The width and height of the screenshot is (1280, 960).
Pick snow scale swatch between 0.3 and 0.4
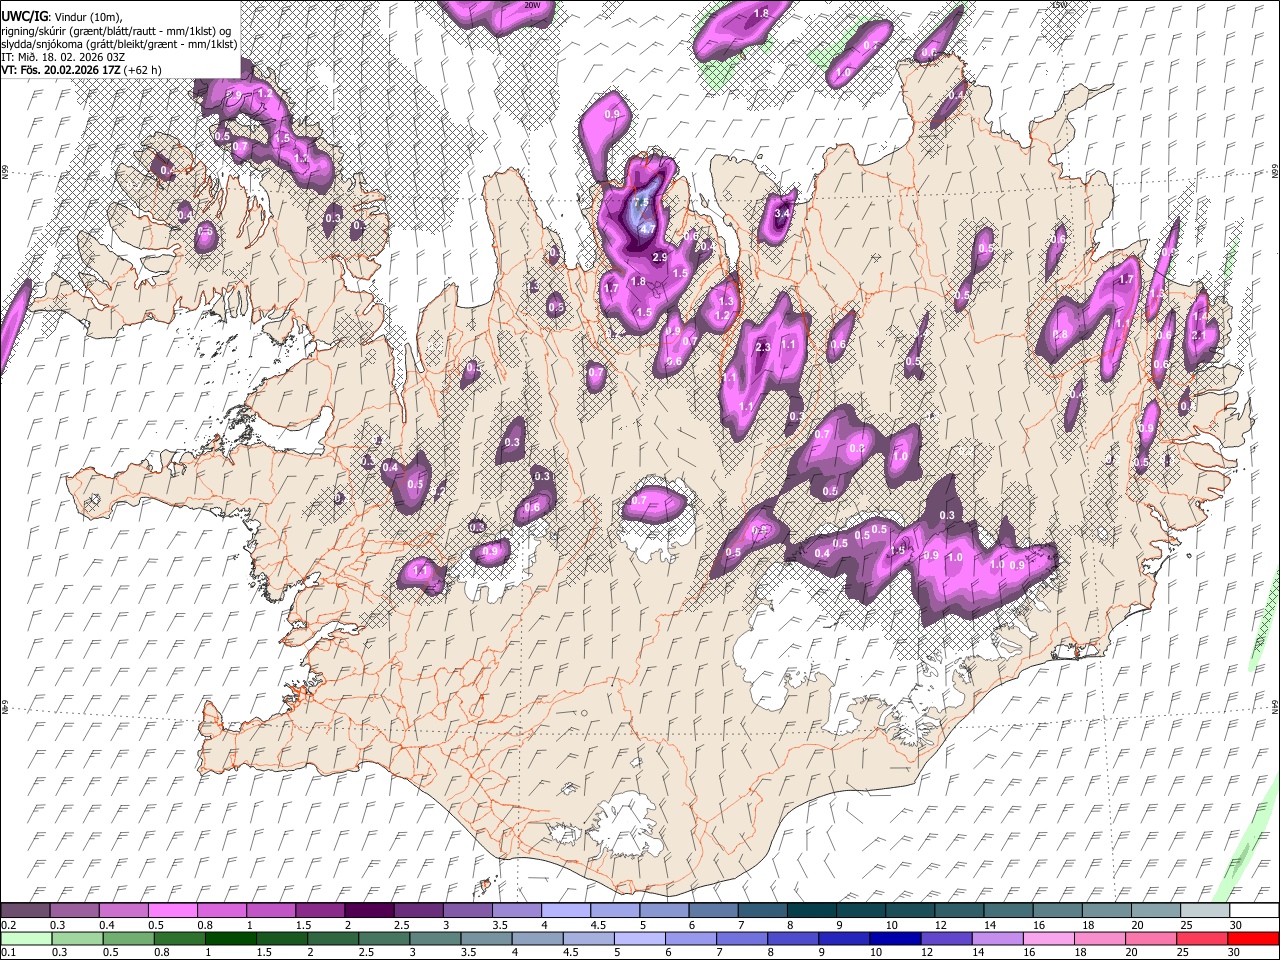(x=74, y=911)
